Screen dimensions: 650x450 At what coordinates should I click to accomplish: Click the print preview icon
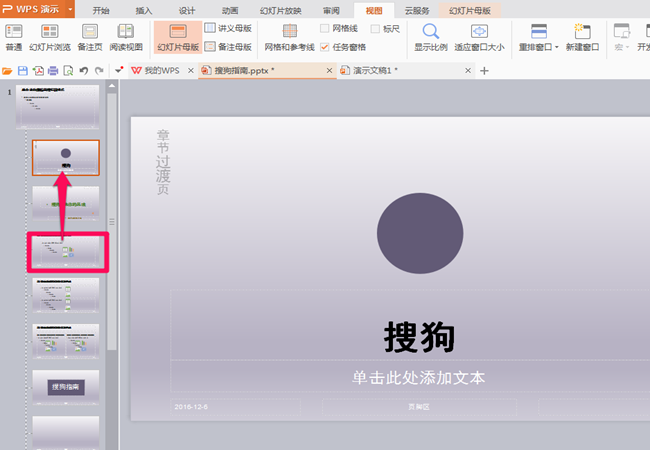pos(68,71)
